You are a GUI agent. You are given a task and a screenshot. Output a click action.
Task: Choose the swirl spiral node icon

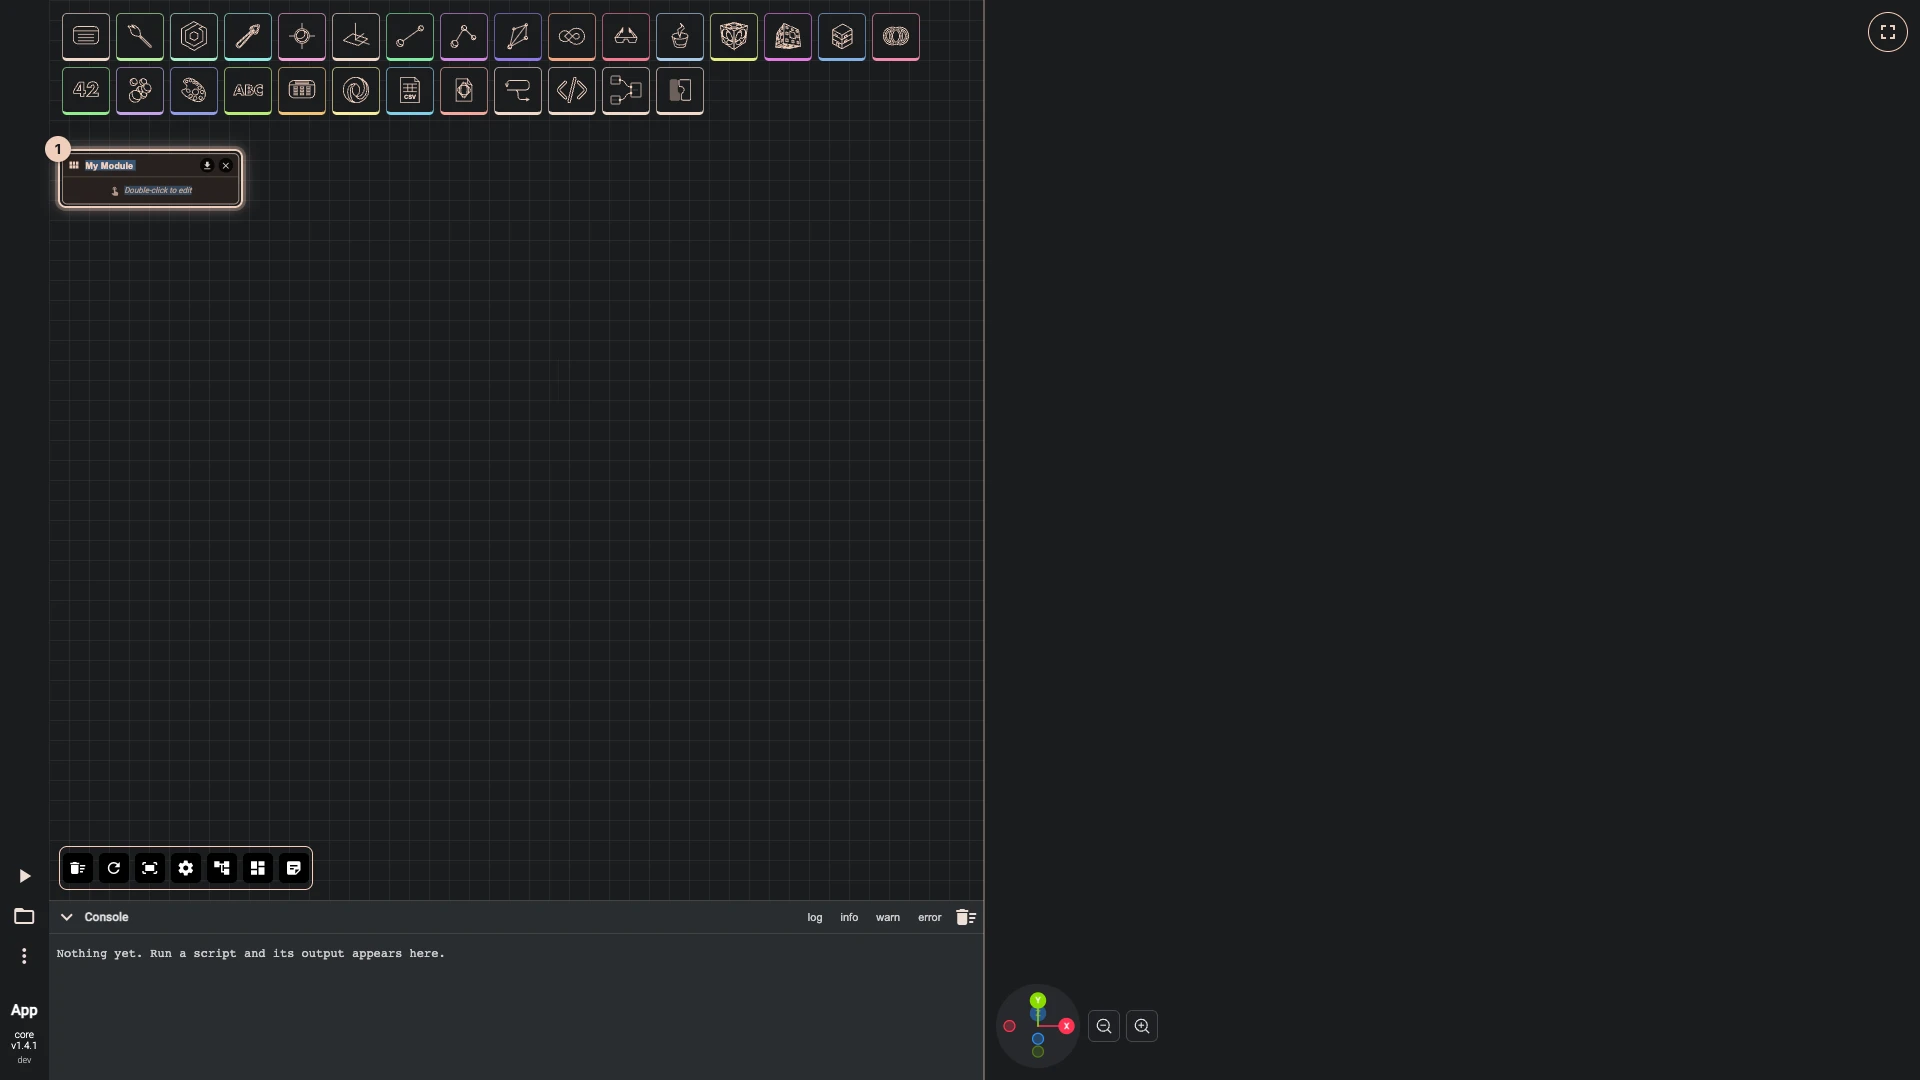coord(356,91)
